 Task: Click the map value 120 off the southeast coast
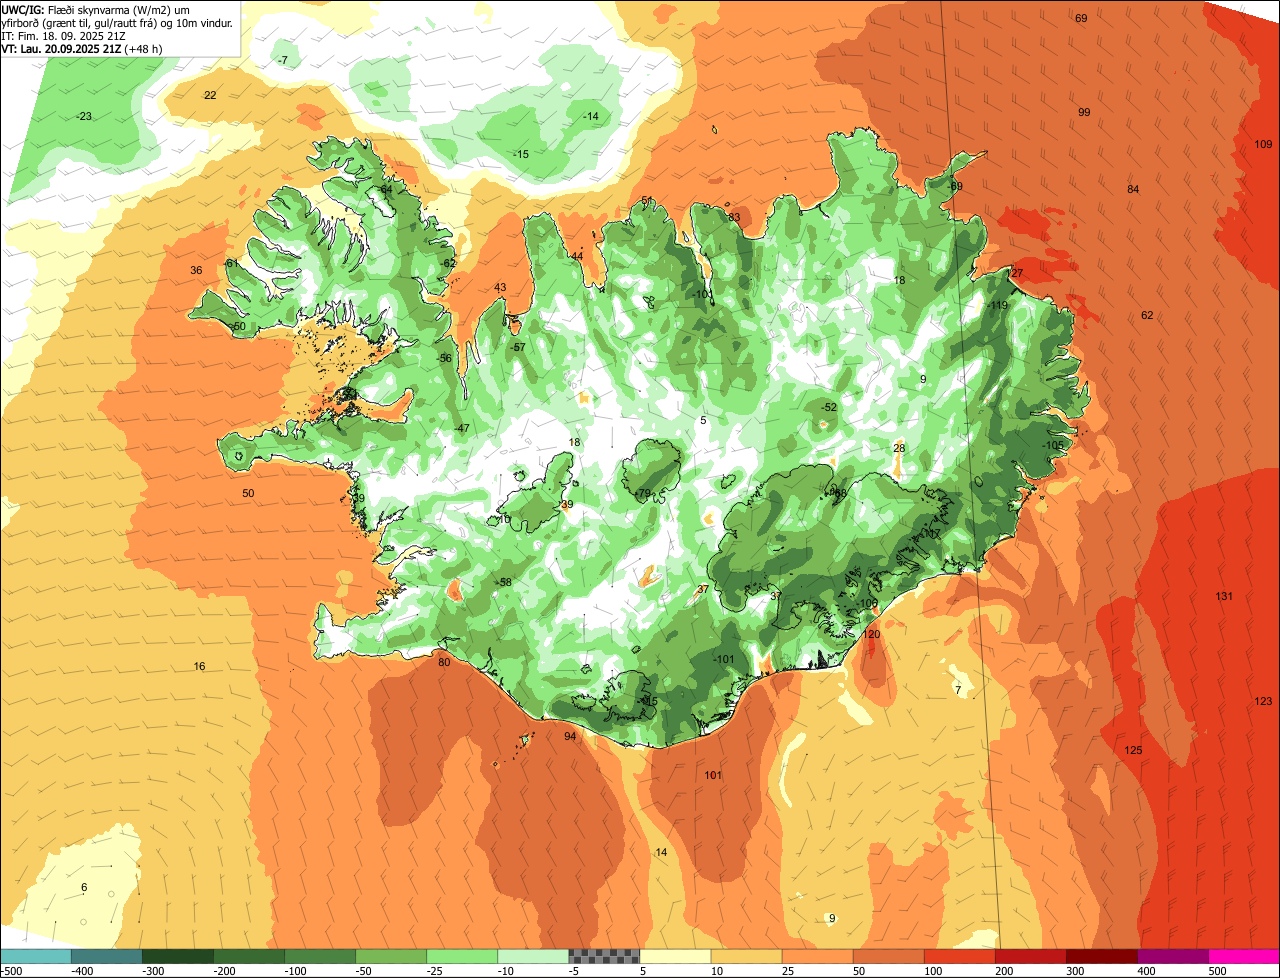point(871,634)
